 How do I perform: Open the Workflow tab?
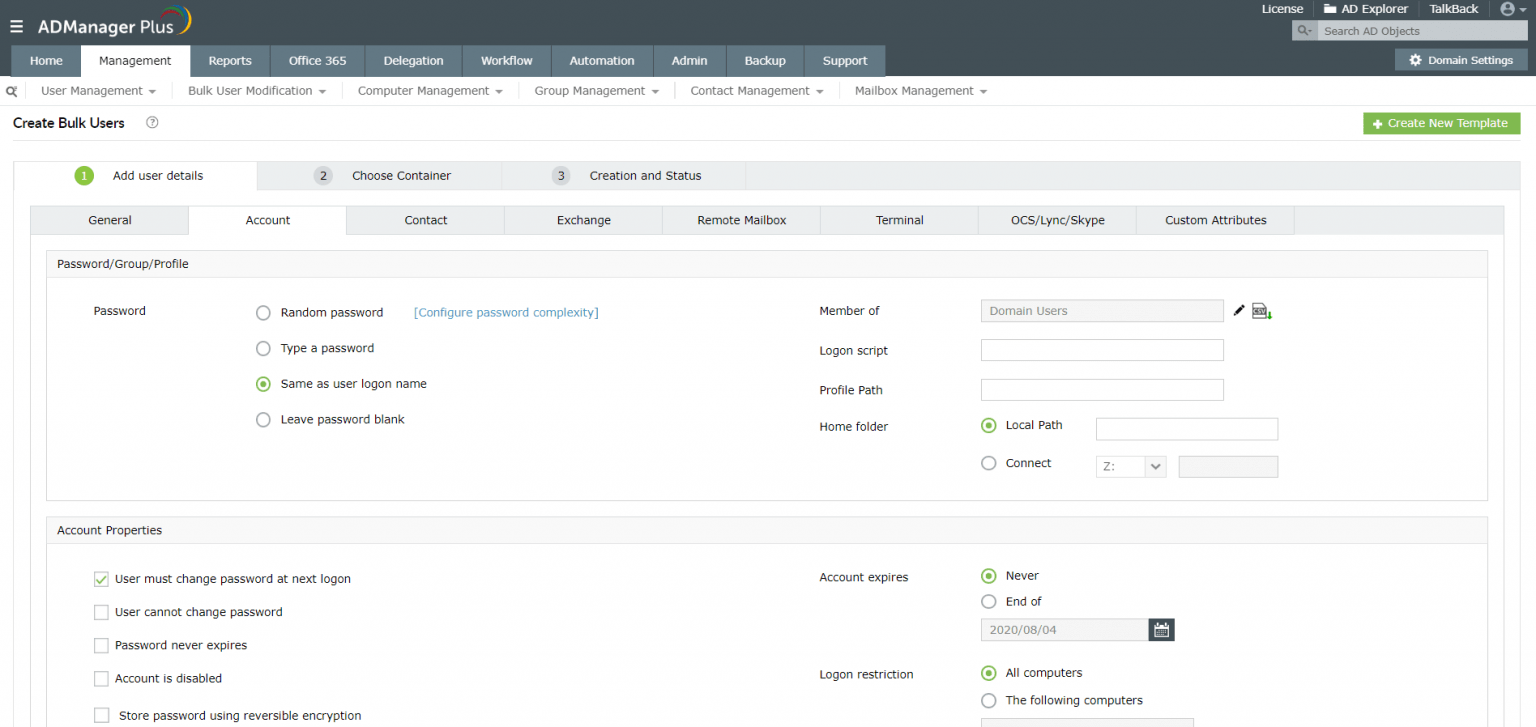[507, 61]
